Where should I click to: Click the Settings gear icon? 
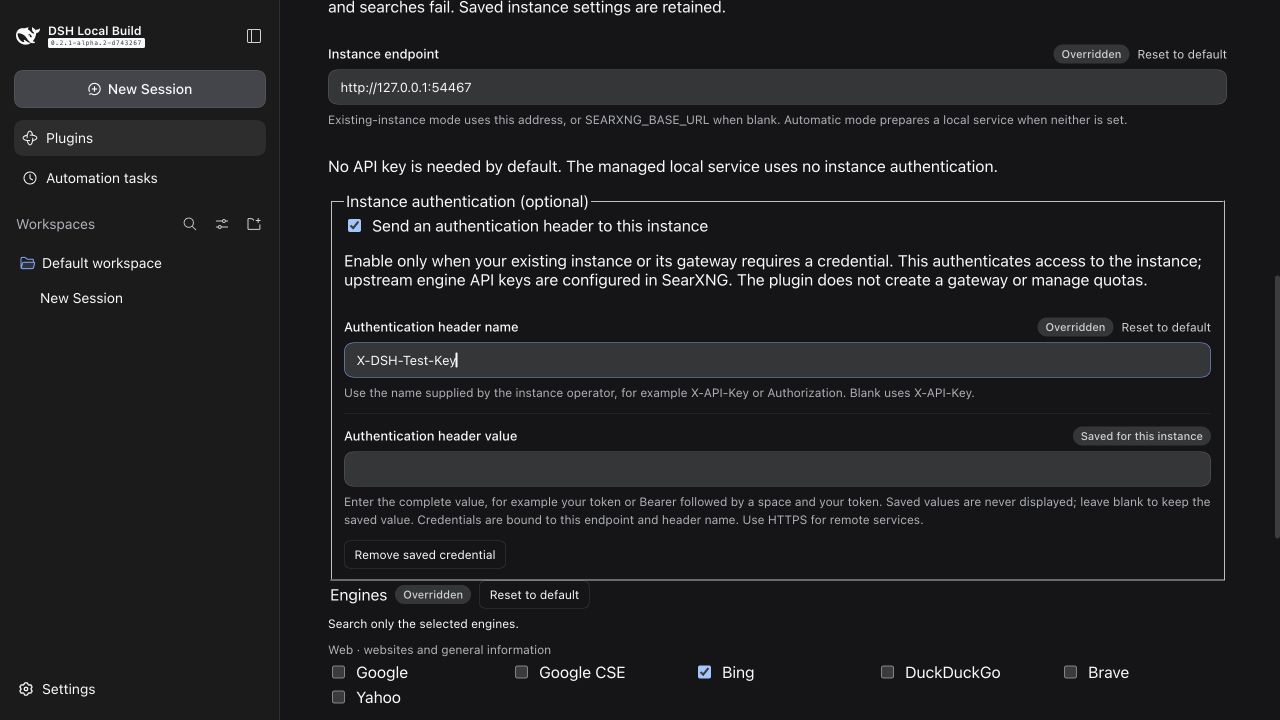point(26,689)
